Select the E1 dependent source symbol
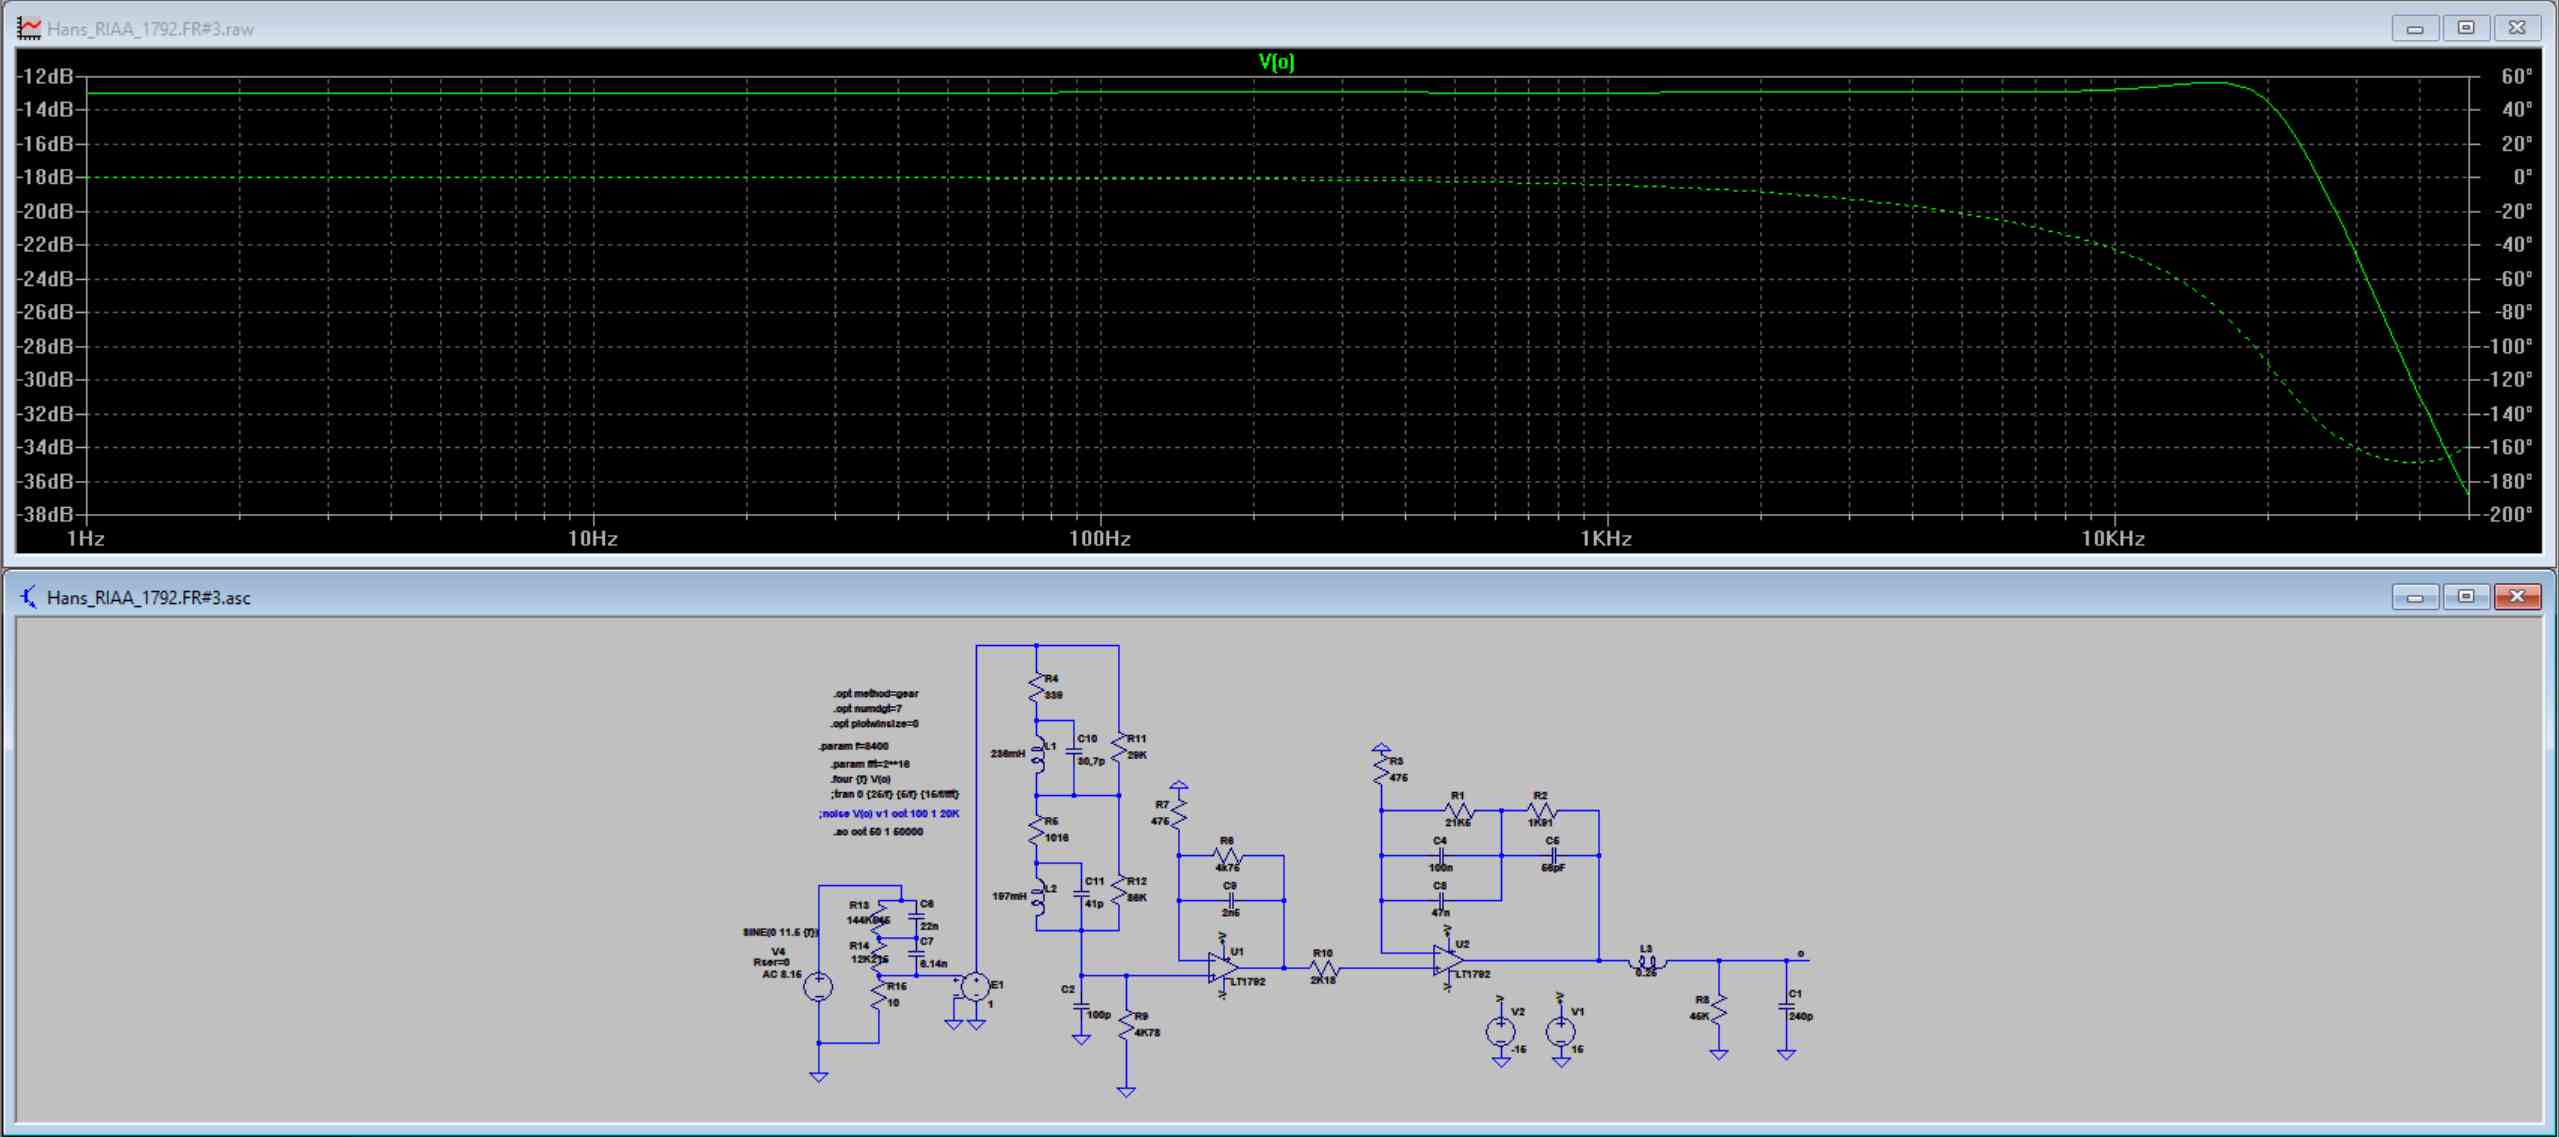Viewport: 2559px width, 1137px height. [975, 987]
